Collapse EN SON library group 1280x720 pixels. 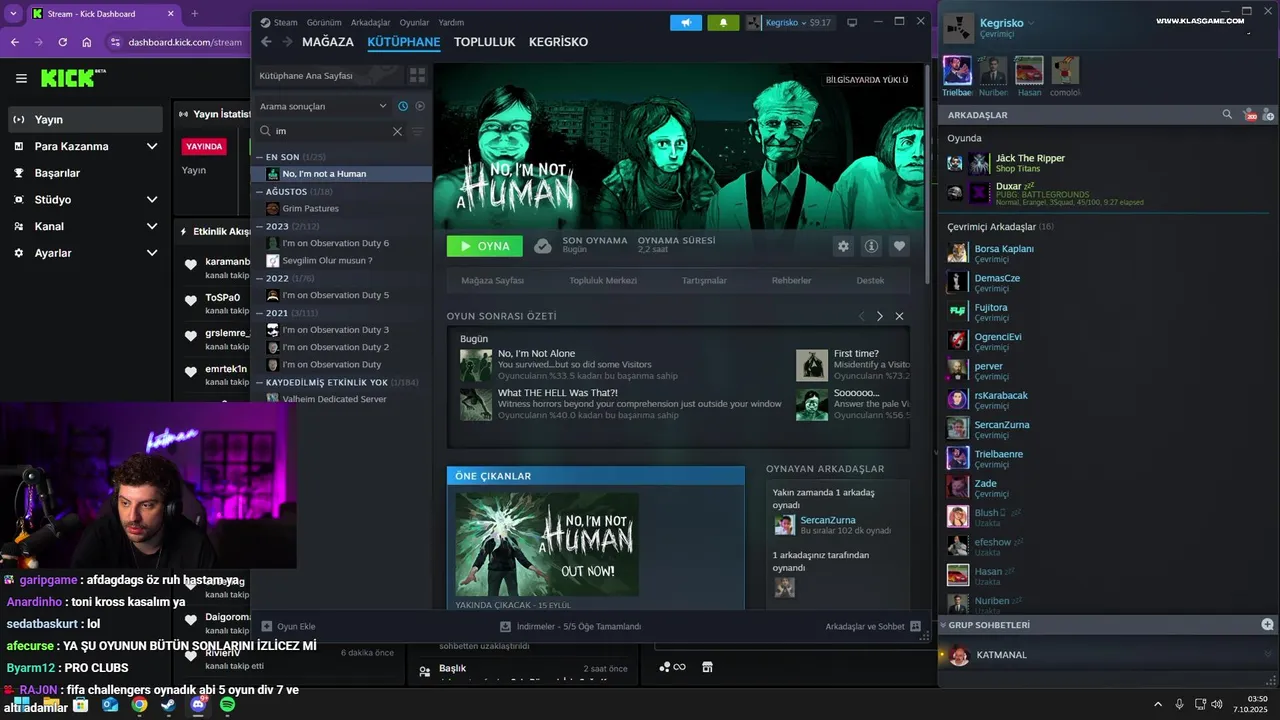tap(260, 157)
